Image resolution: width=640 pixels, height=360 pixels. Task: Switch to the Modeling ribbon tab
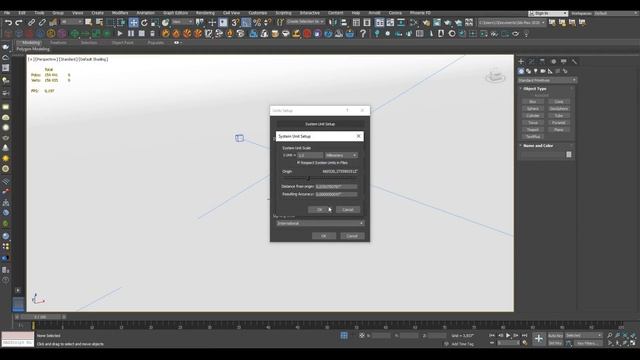point(31,42)
